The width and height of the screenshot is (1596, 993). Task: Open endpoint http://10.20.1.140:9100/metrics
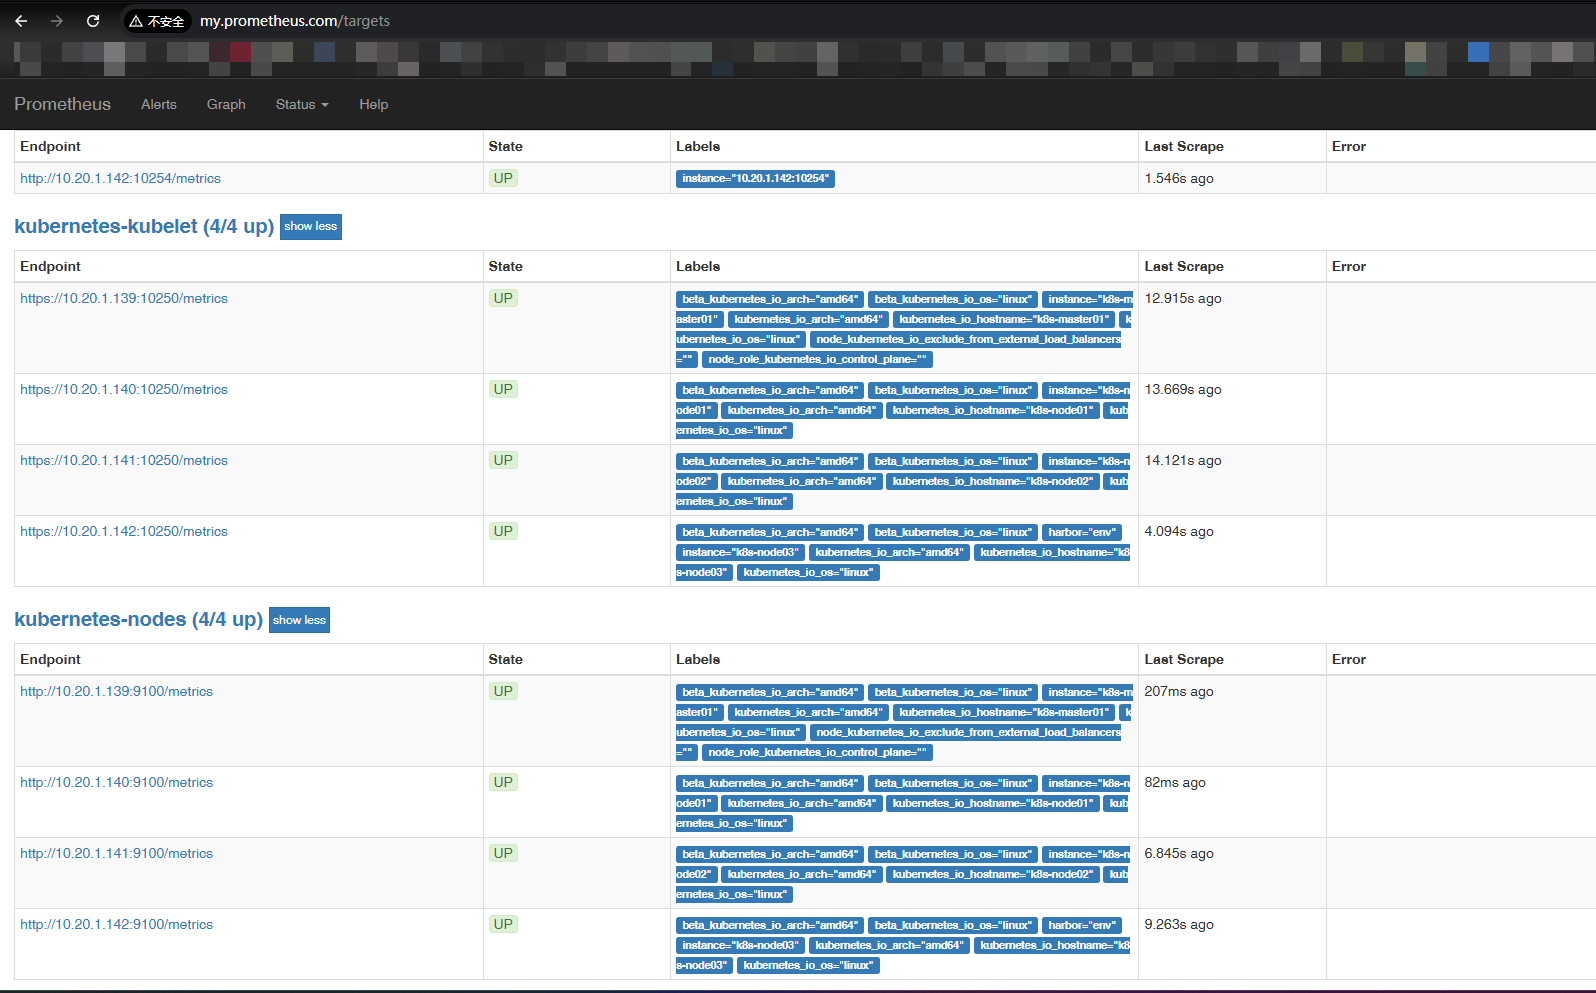coord(116,782)
